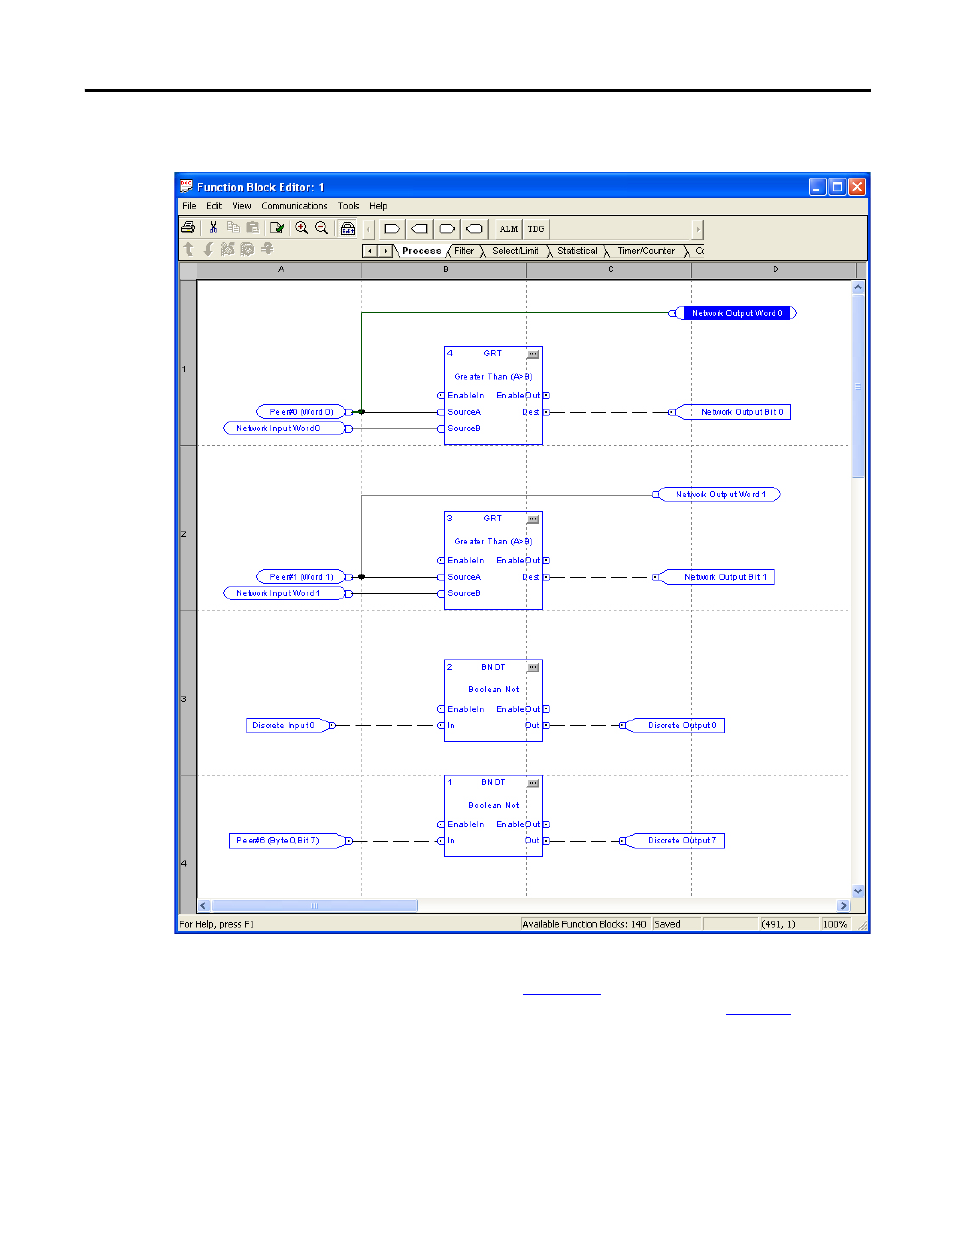Open properties of GRT block 3
This screenshot has width=954, height=1235.
pos(533,519)
